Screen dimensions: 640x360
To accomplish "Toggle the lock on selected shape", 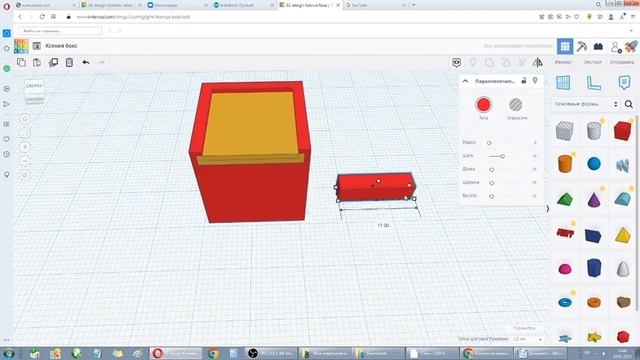I will (x=524, y=81).
